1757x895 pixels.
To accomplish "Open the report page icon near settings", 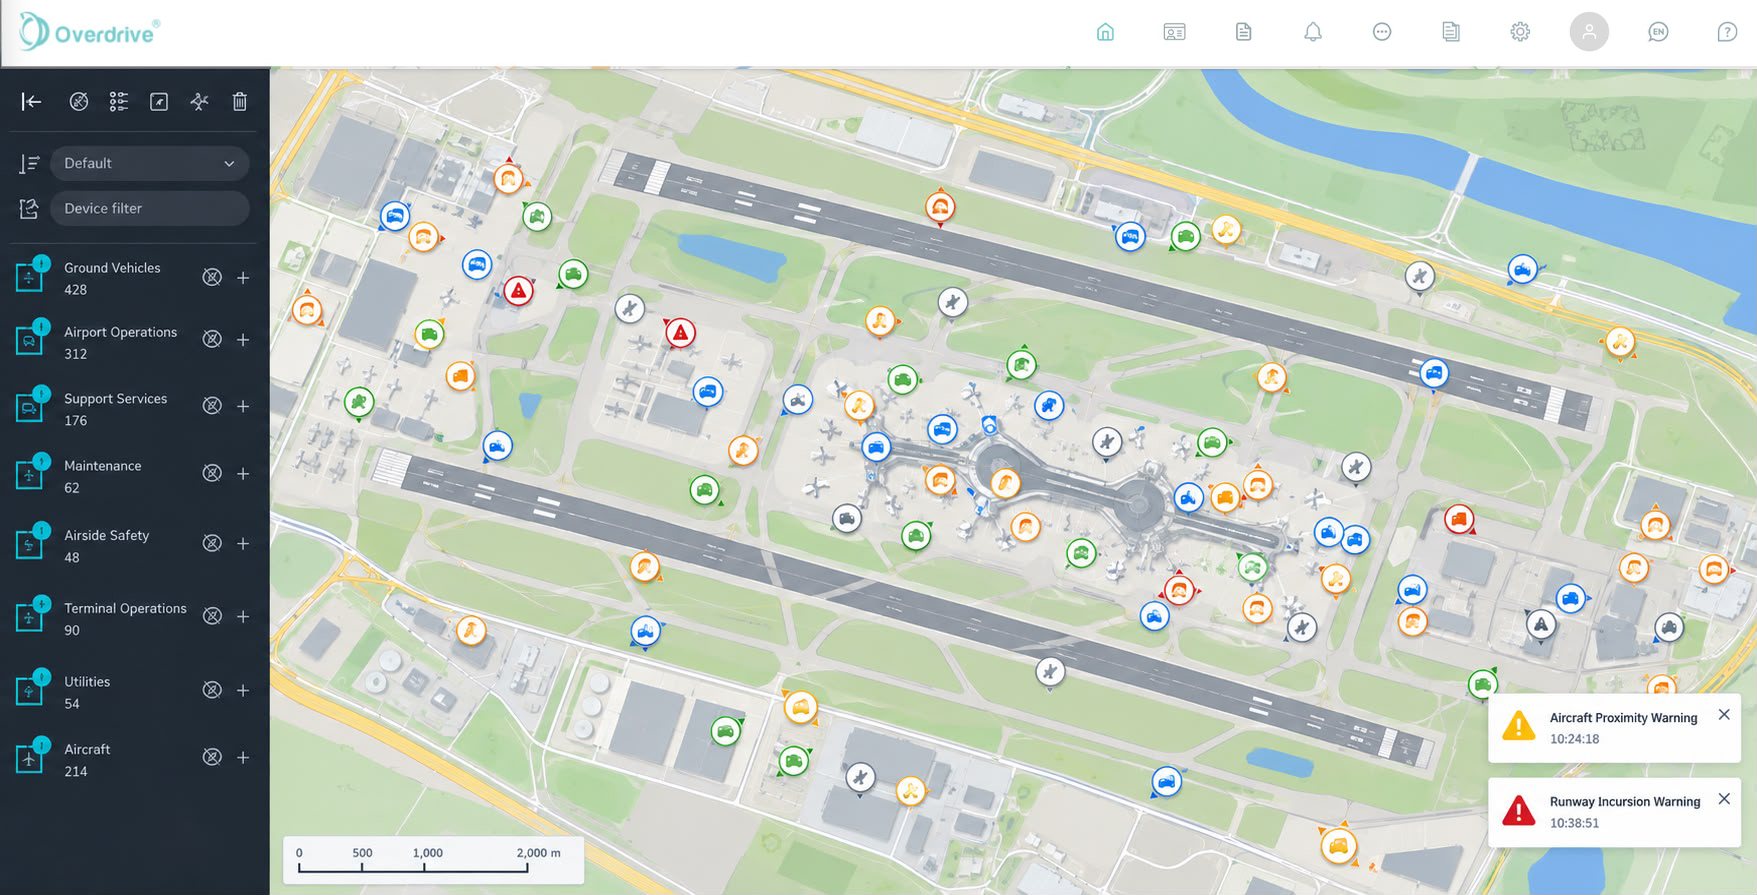I will (x=1451, y=32).
